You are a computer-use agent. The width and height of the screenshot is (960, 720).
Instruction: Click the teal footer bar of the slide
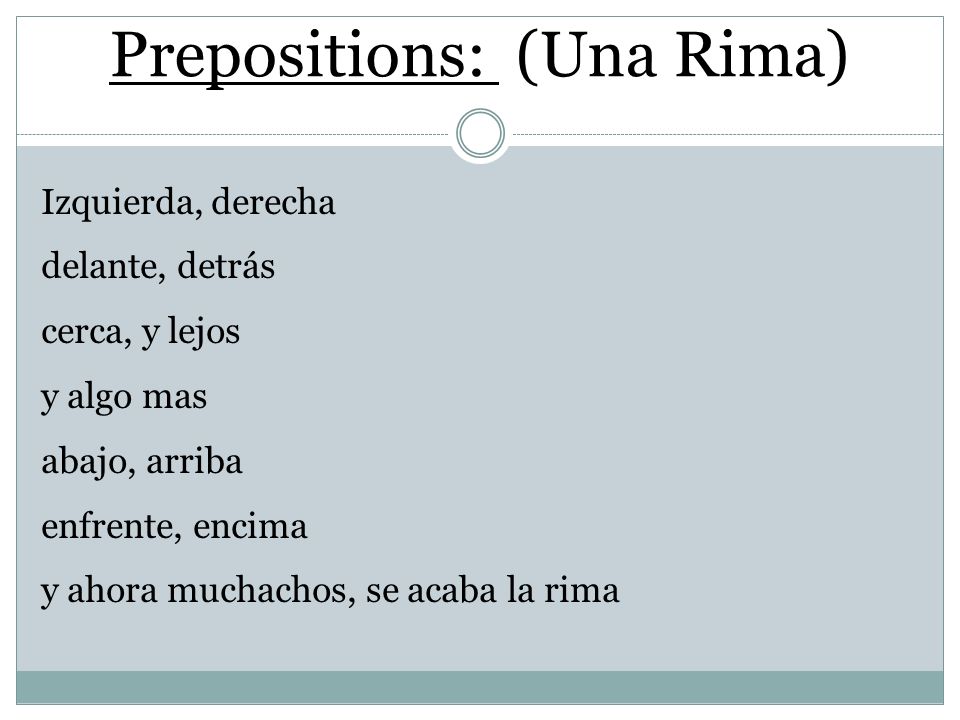click(x=480, y=687)
